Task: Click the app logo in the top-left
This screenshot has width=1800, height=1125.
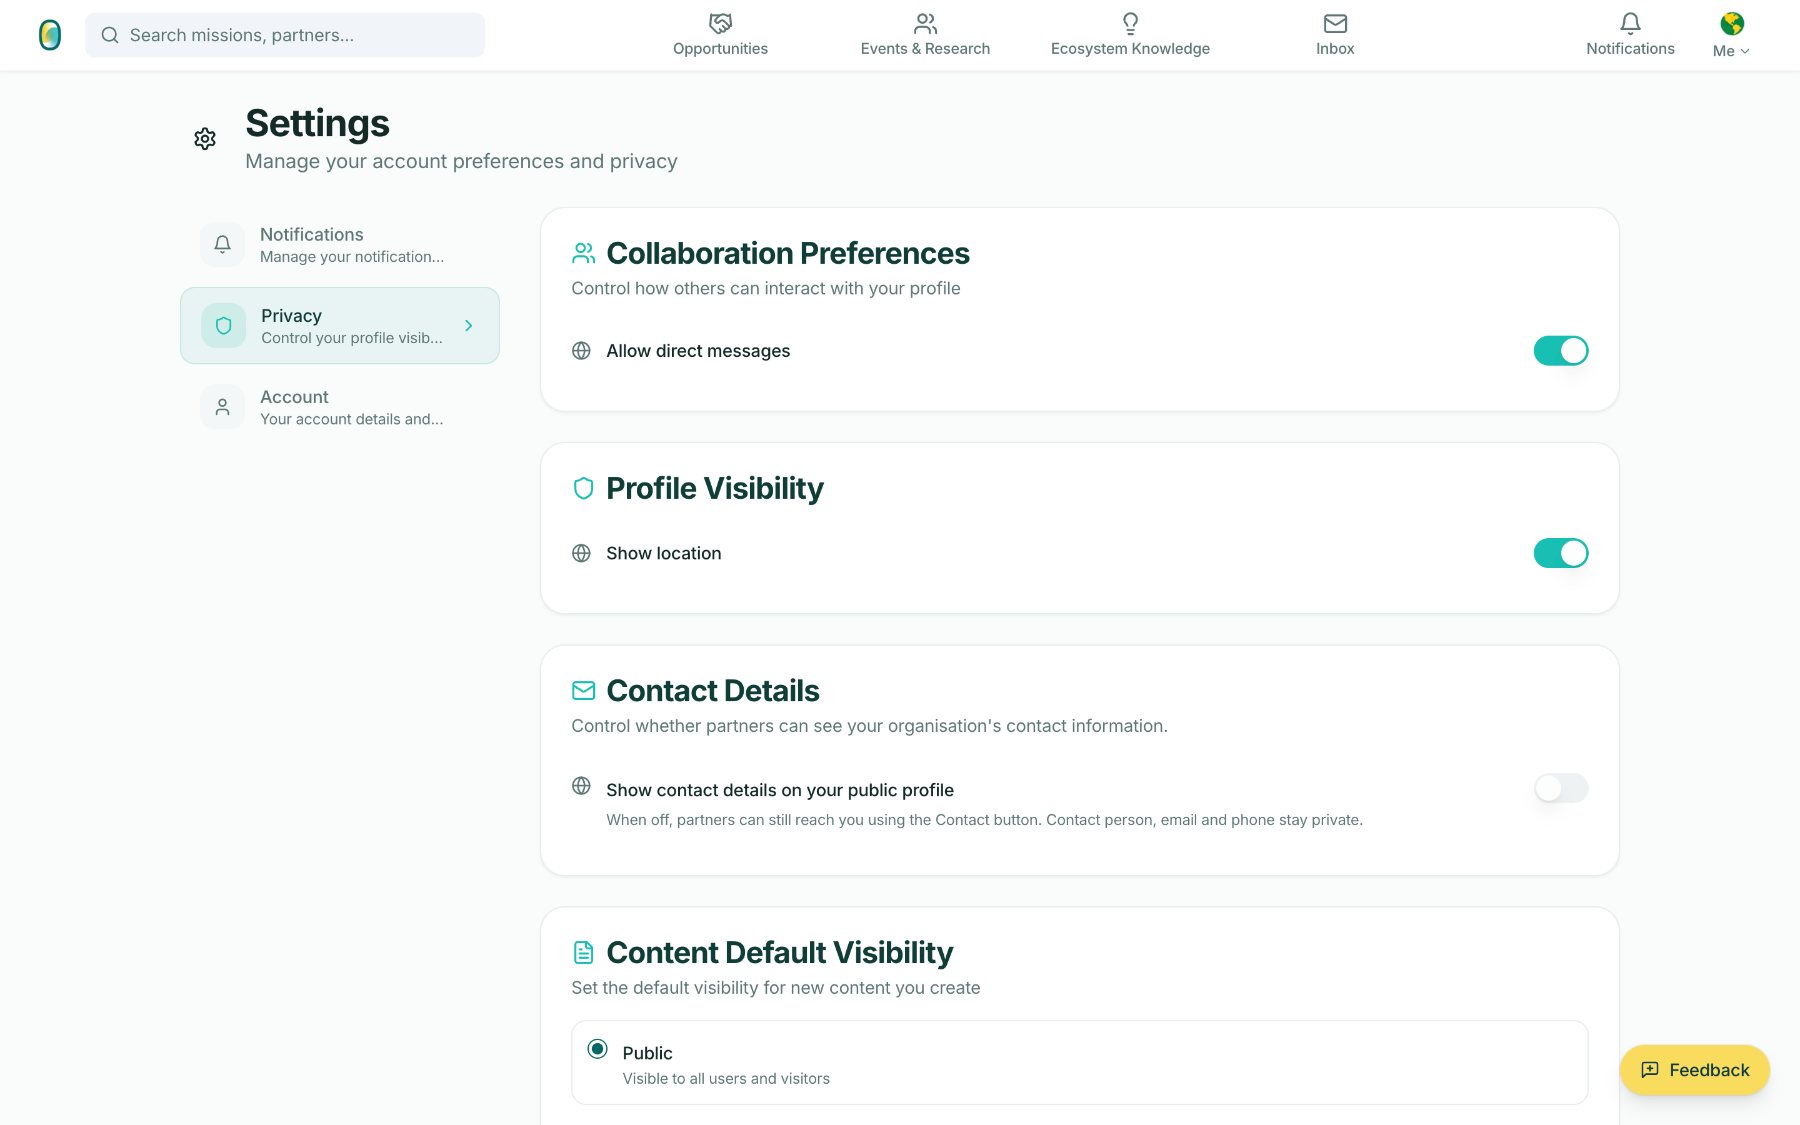Action: pyautogui.click(x=50, y=35)
